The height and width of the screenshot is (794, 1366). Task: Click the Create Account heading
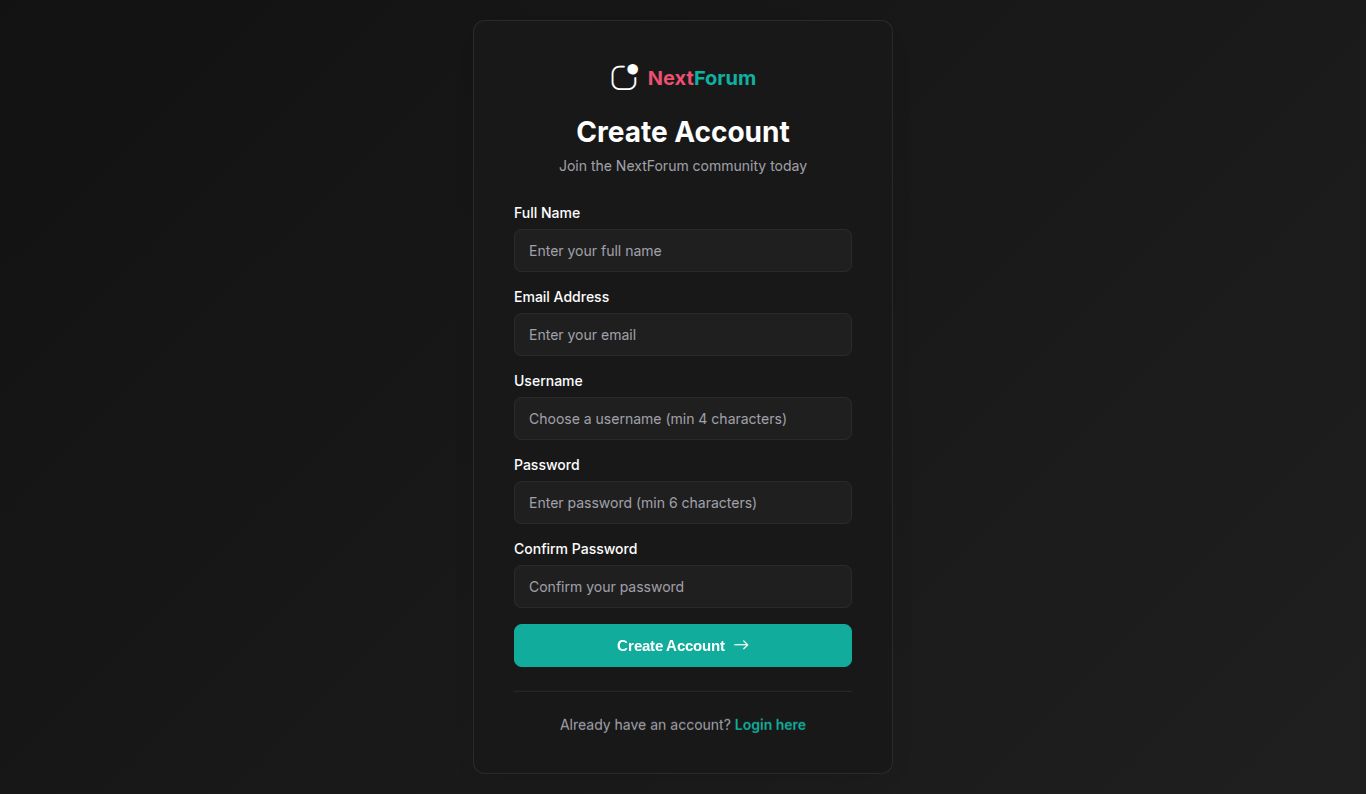683,132
